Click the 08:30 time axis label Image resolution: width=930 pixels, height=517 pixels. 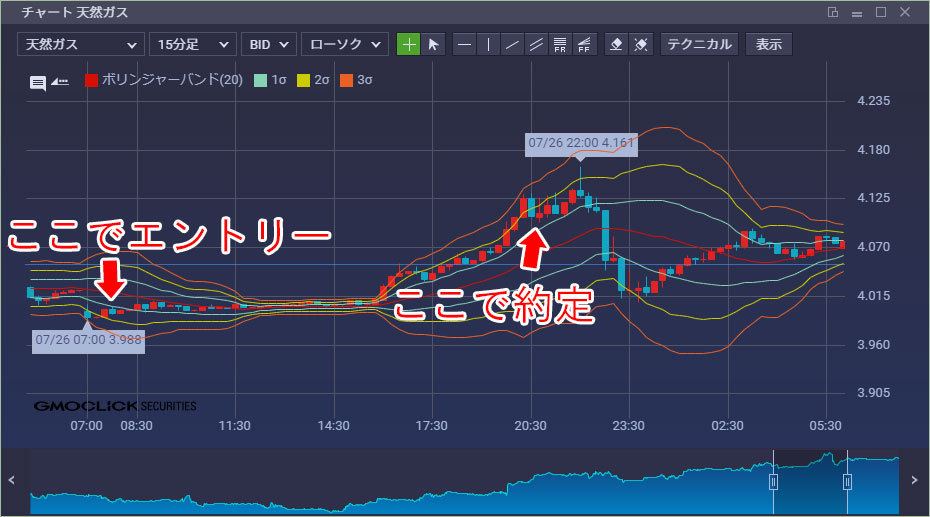136,426
